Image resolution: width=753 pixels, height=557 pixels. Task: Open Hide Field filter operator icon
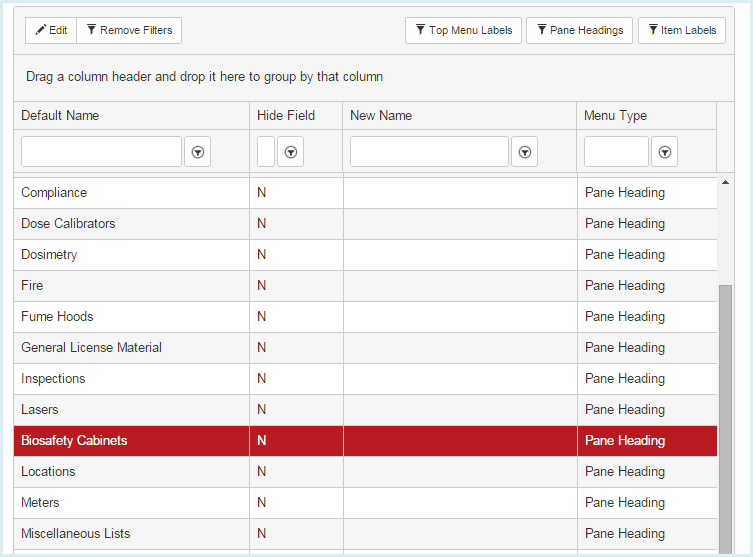[x=291, y=152]
